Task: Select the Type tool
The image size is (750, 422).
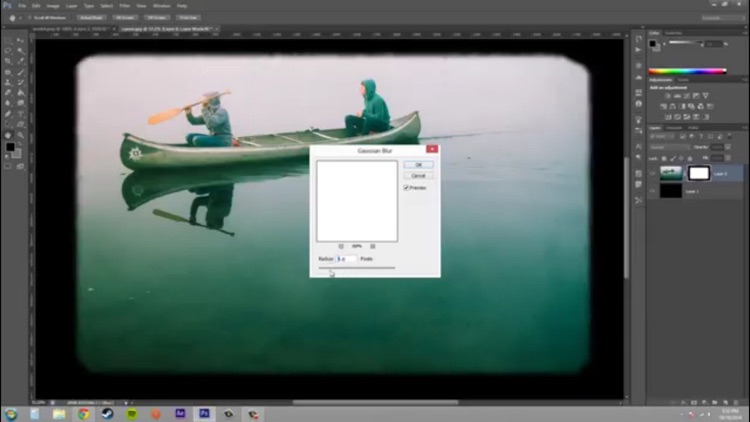Action: click(21, 113)
